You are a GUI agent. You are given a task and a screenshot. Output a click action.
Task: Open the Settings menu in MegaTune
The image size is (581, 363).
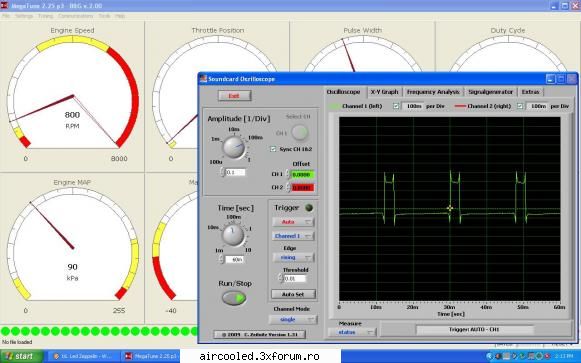(x=24, y=16)
